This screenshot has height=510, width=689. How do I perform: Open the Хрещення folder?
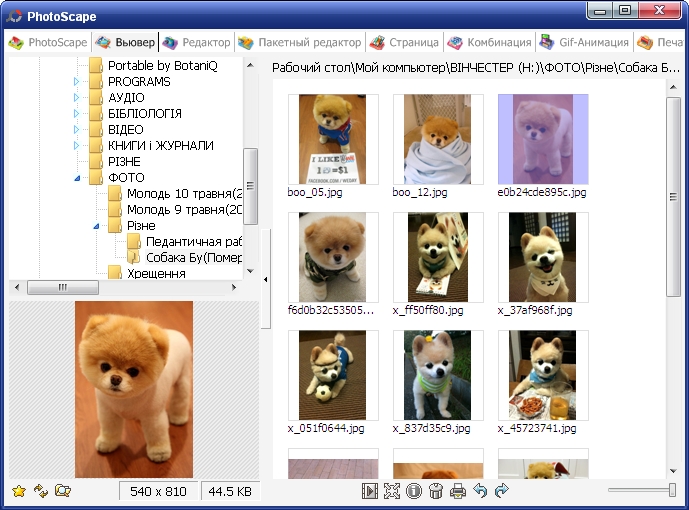156,274
